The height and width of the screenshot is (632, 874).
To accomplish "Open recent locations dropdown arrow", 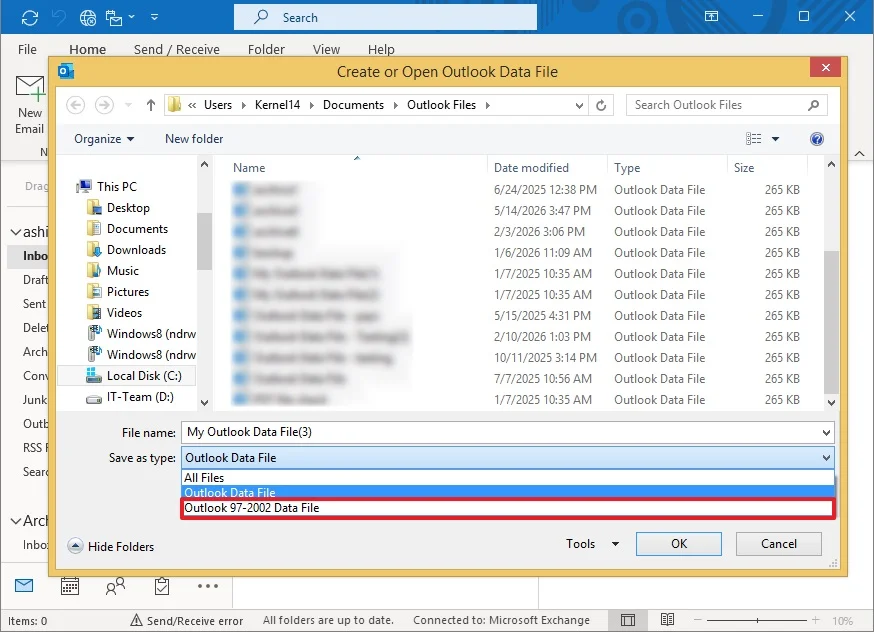I will click(128, 105).
